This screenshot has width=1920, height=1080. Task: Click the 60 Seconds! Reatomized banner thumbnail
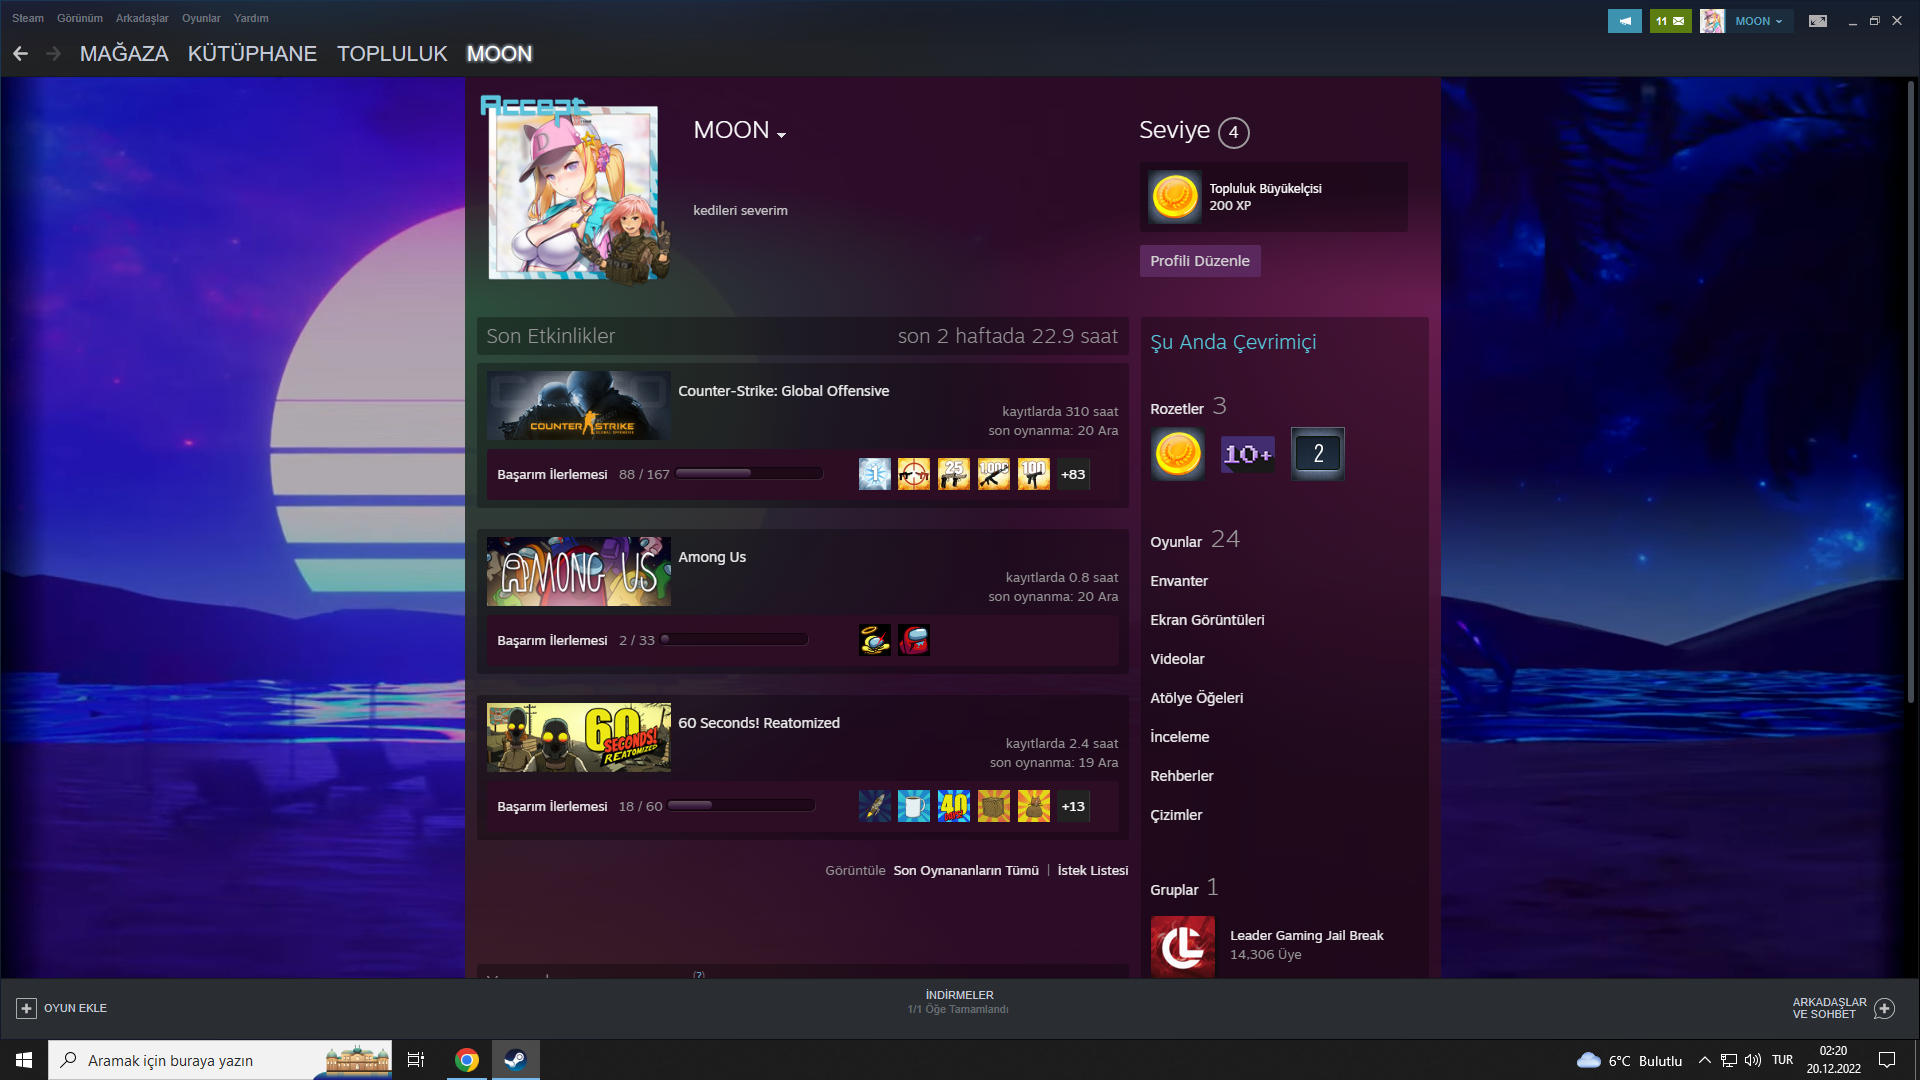578,738
